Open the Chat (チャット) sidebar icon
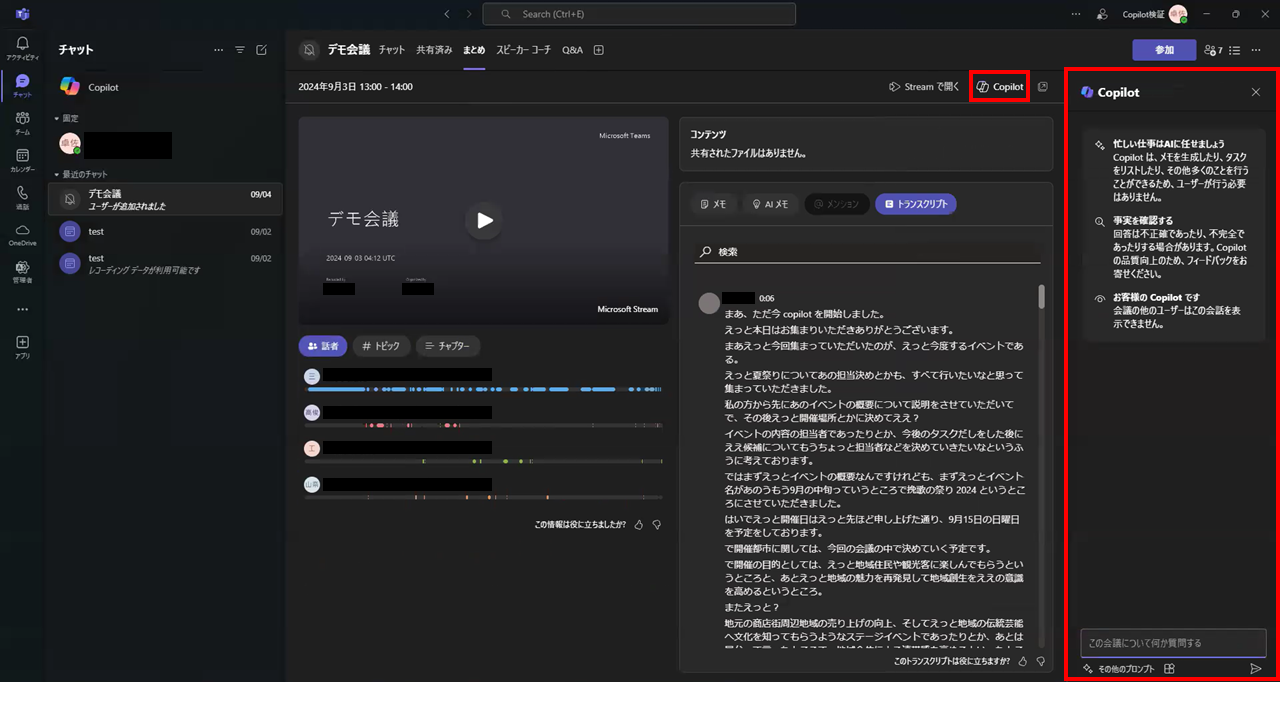 (x=22, y=86)
